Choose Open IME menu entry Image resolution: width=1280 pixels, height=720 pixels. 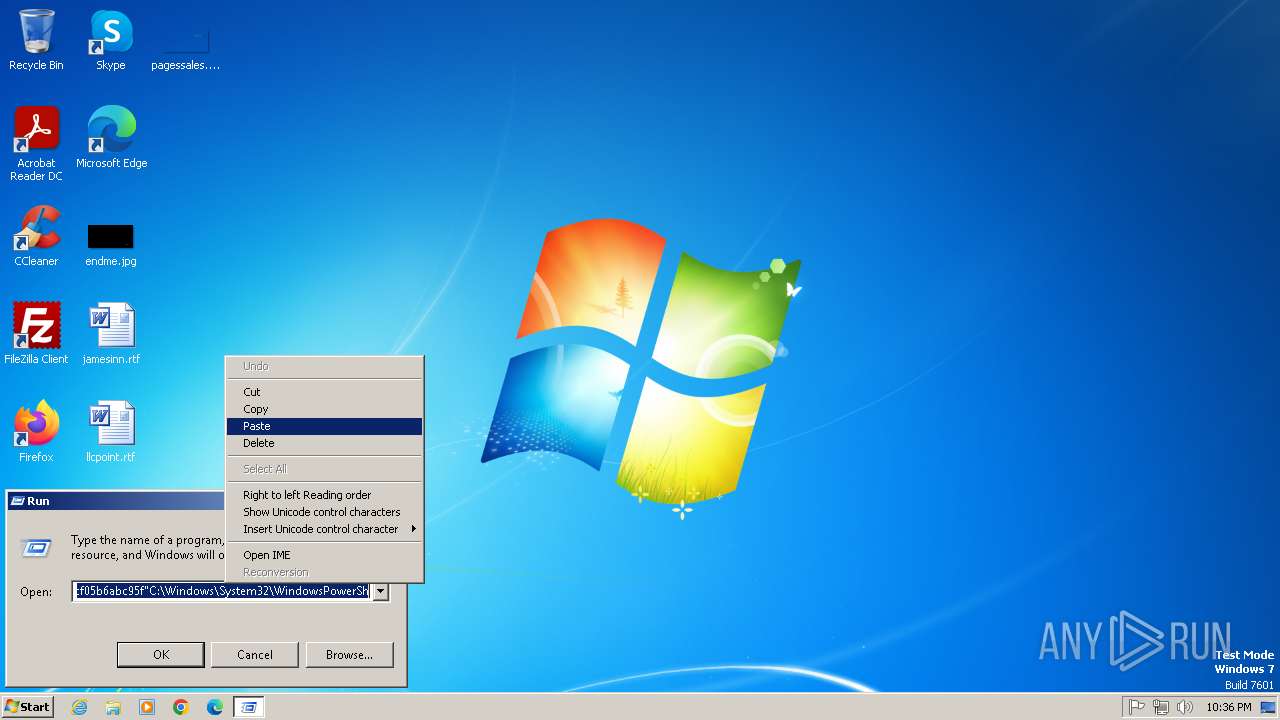click(x=324, y=555)
